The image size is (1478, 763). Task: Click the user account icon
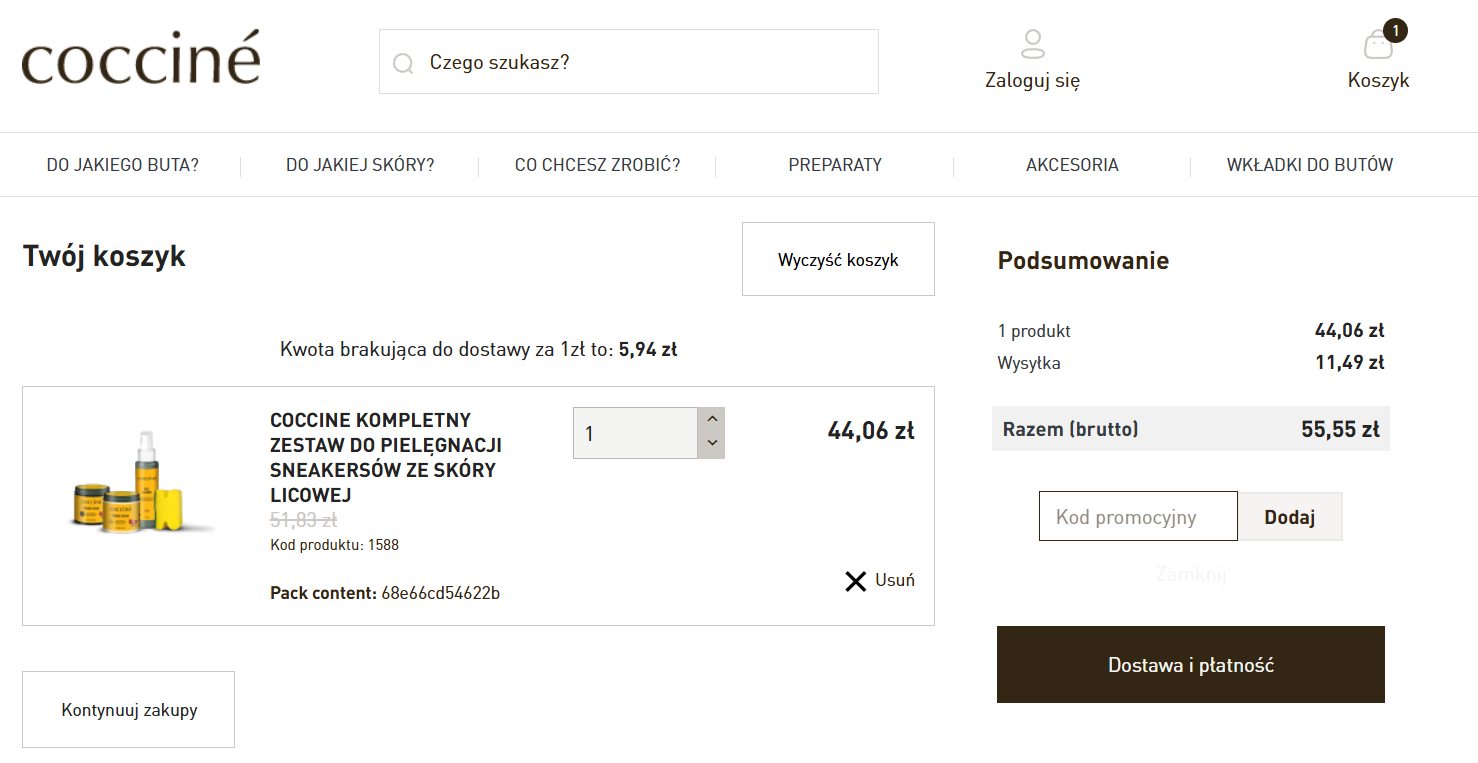(x=1032, y=44)
